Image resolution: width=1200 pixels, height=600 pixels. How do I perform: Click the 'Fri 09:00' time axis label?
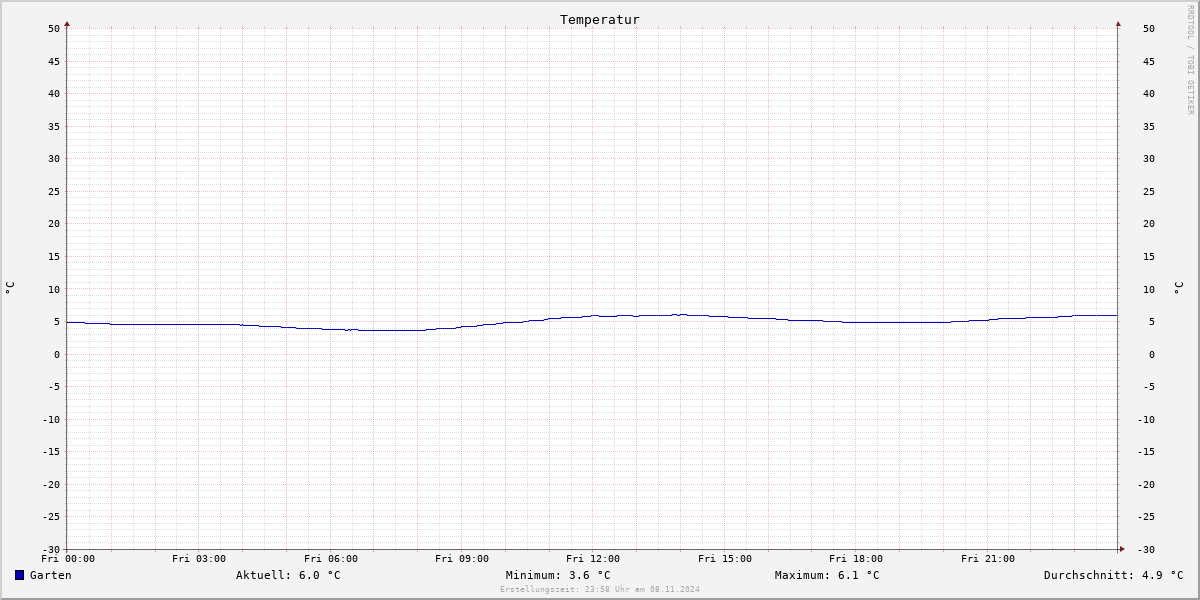(462, 559)
